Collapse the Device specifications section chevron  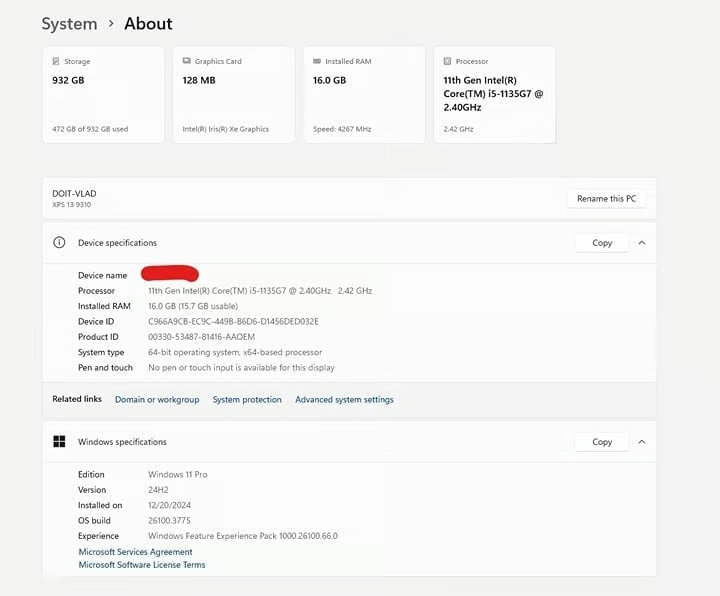(x=642, y=243)
